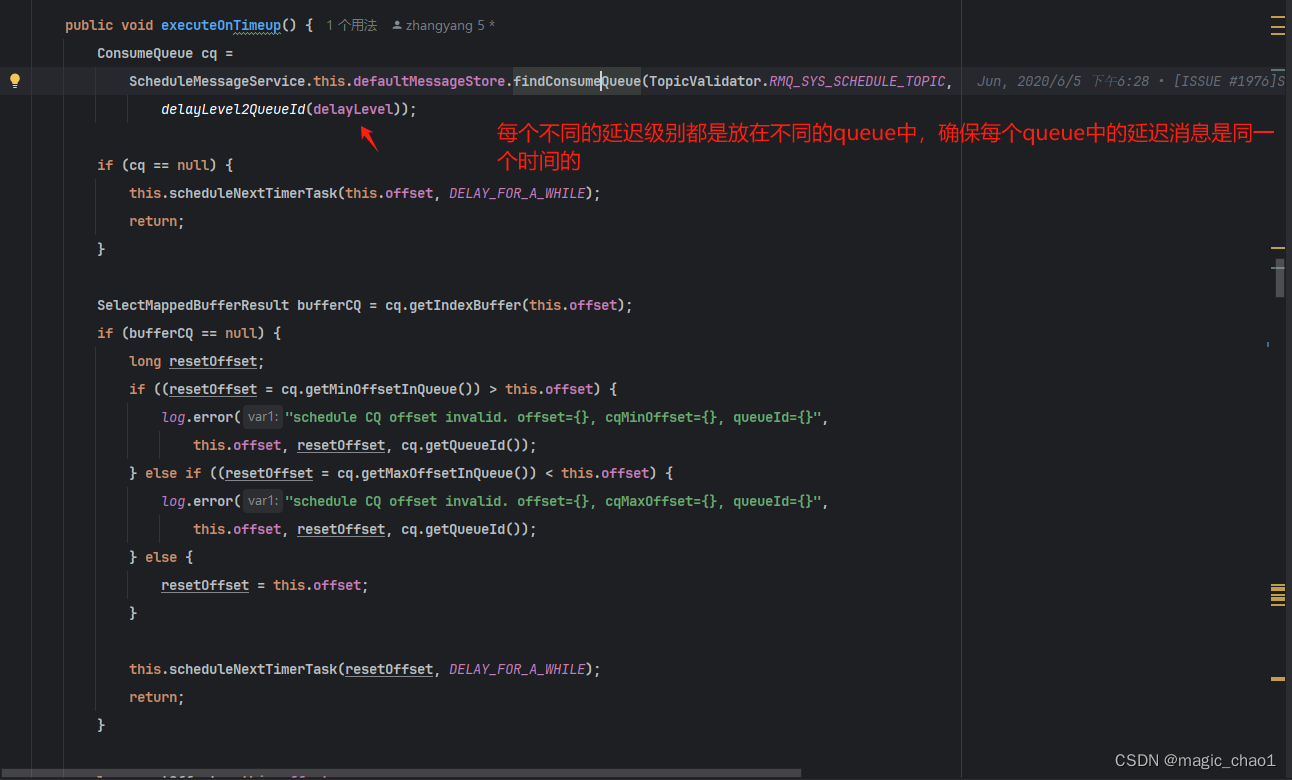This screenshot has width=1292, height=780.
Task: Click the var1 hint before cqMaxOffset string
Action: (x=263, y=501)
